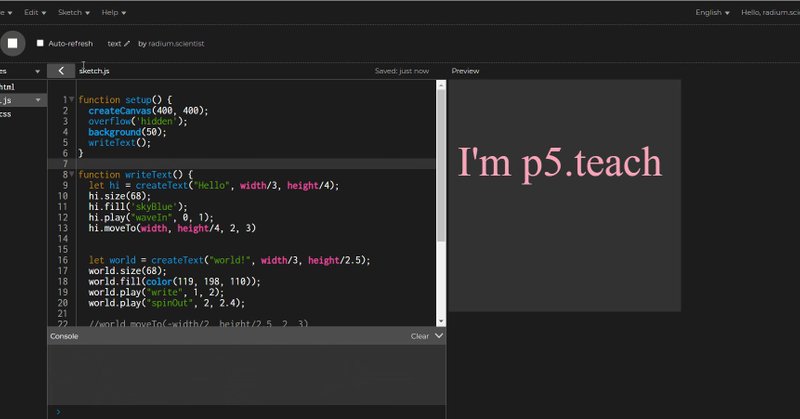Place cursor on world.play("write") line

[156, 292]
